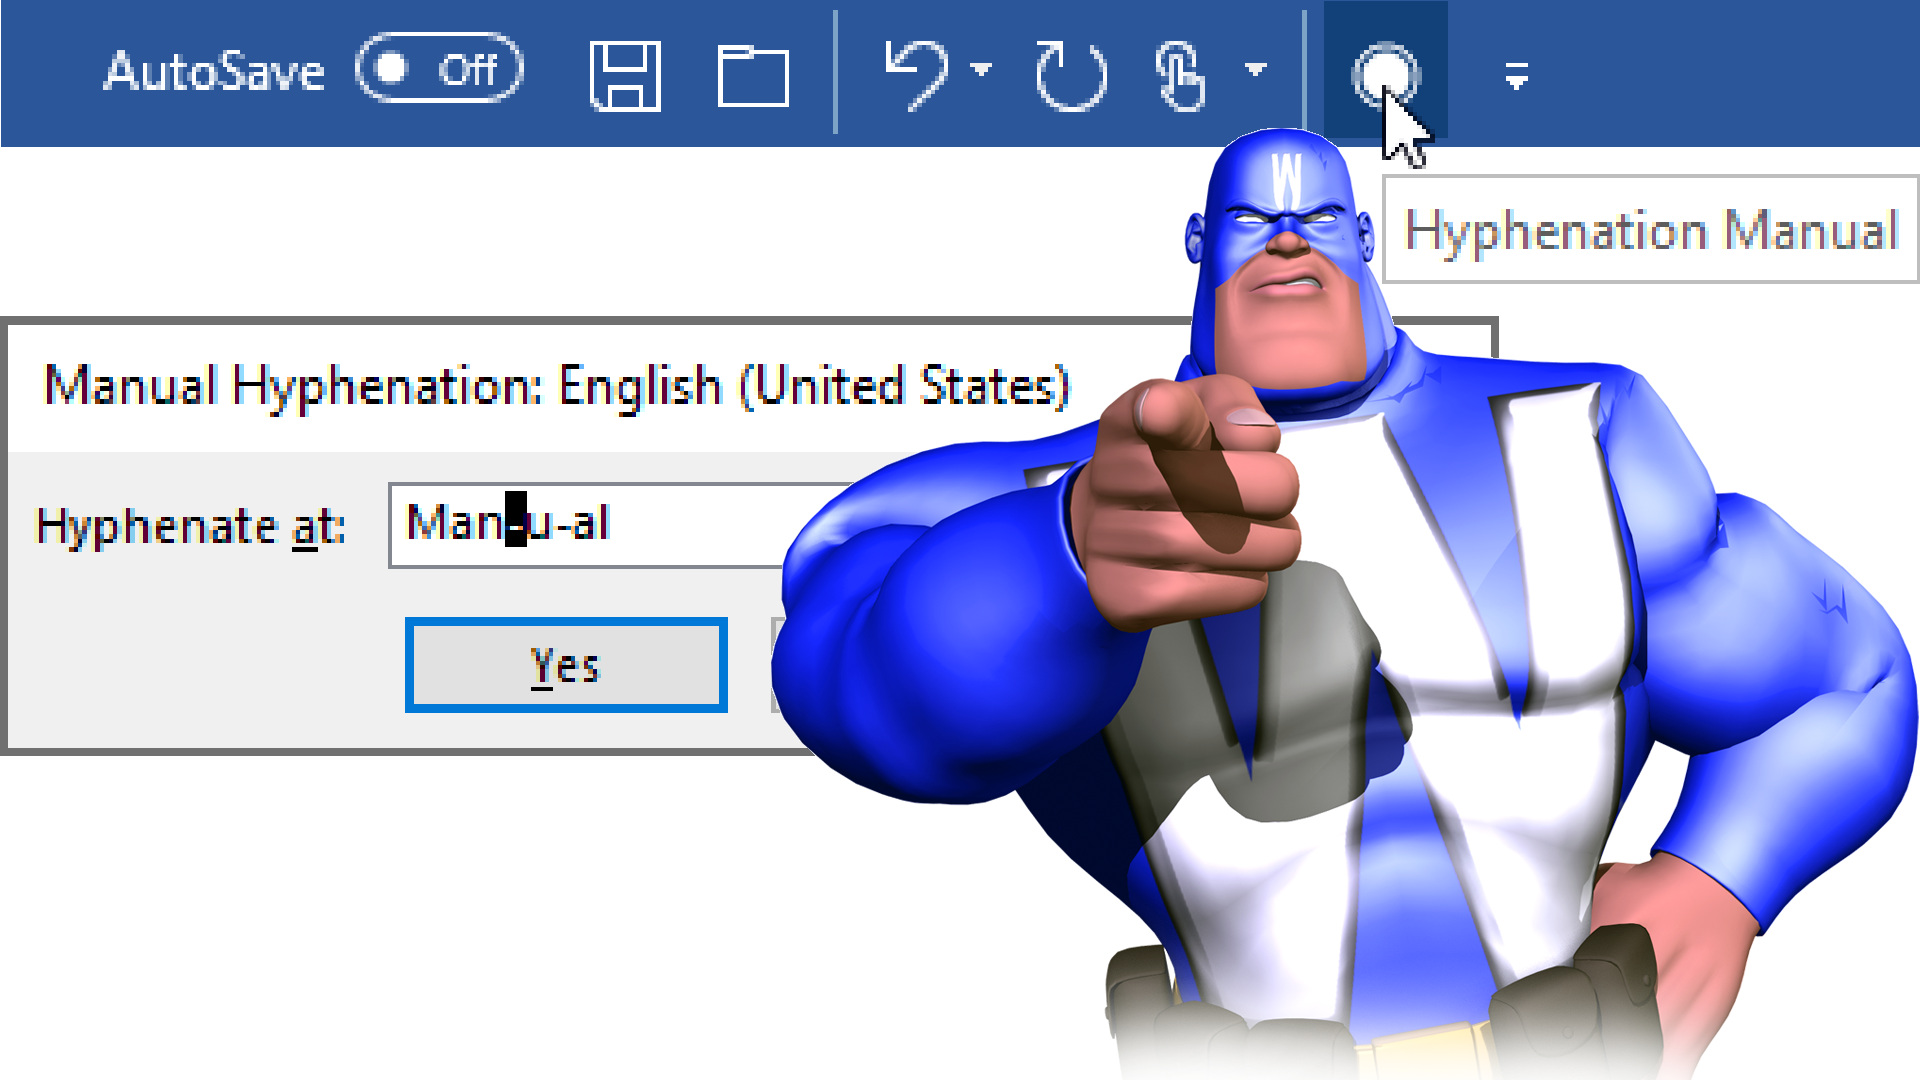Open the Touch/Mouse Mode dropdown arrow
Screen dimensions: 1920x1080
pos(1256,69)
